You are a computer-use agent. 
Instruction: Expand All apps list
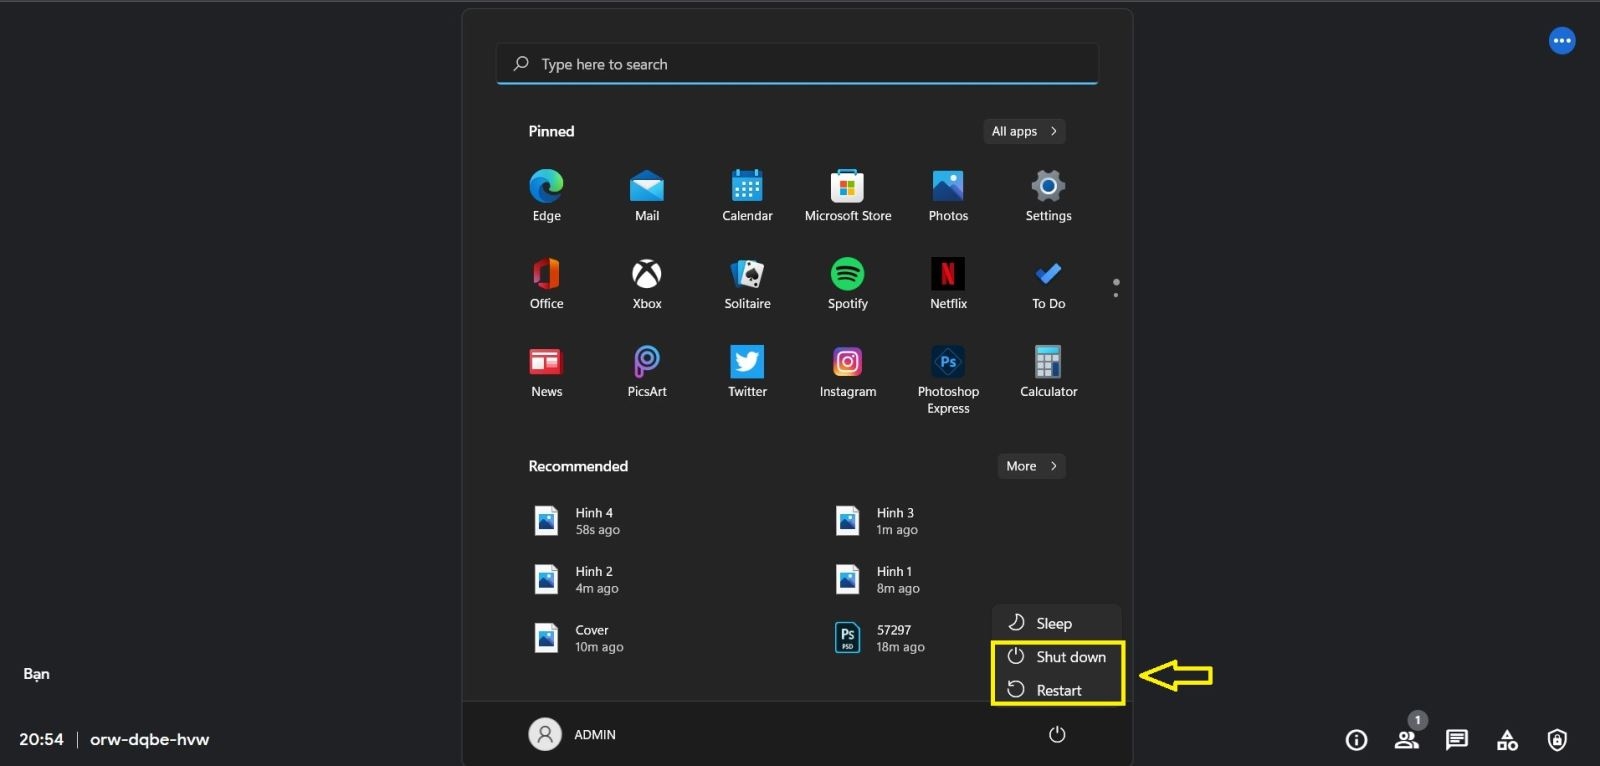[x=1024, y=131]
